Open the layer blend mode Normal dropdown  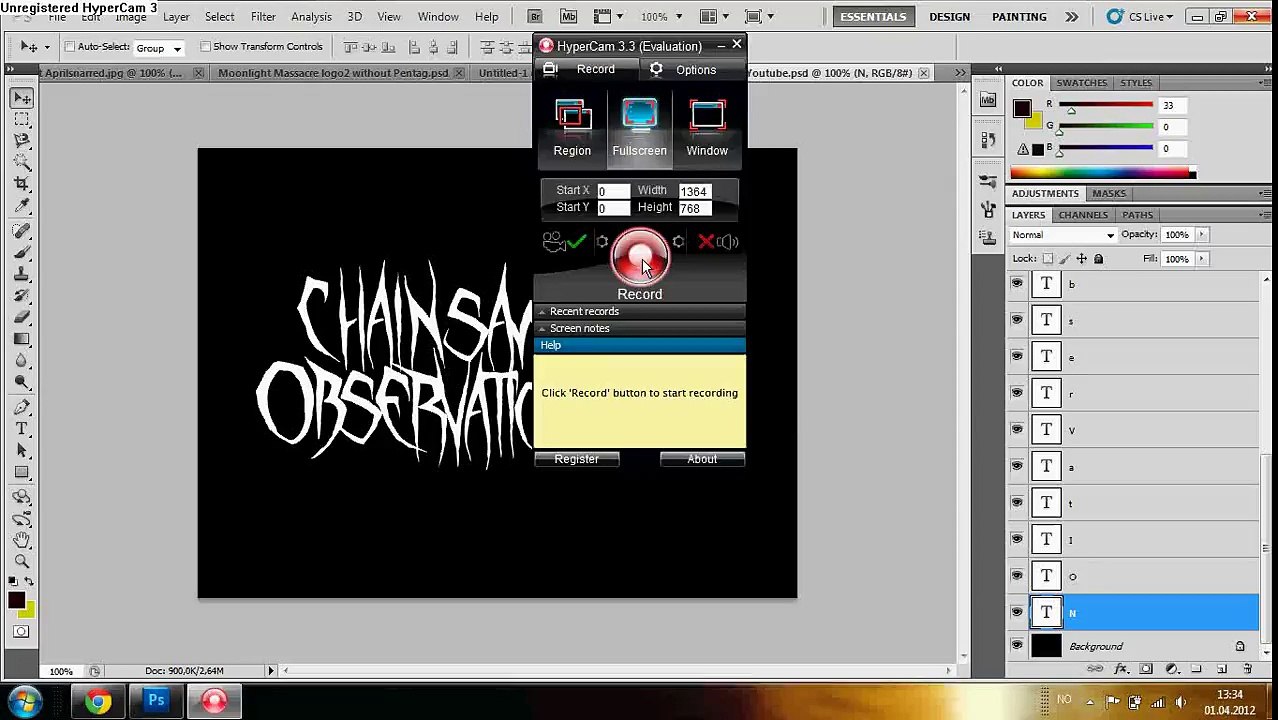(x=1063, y=235)
